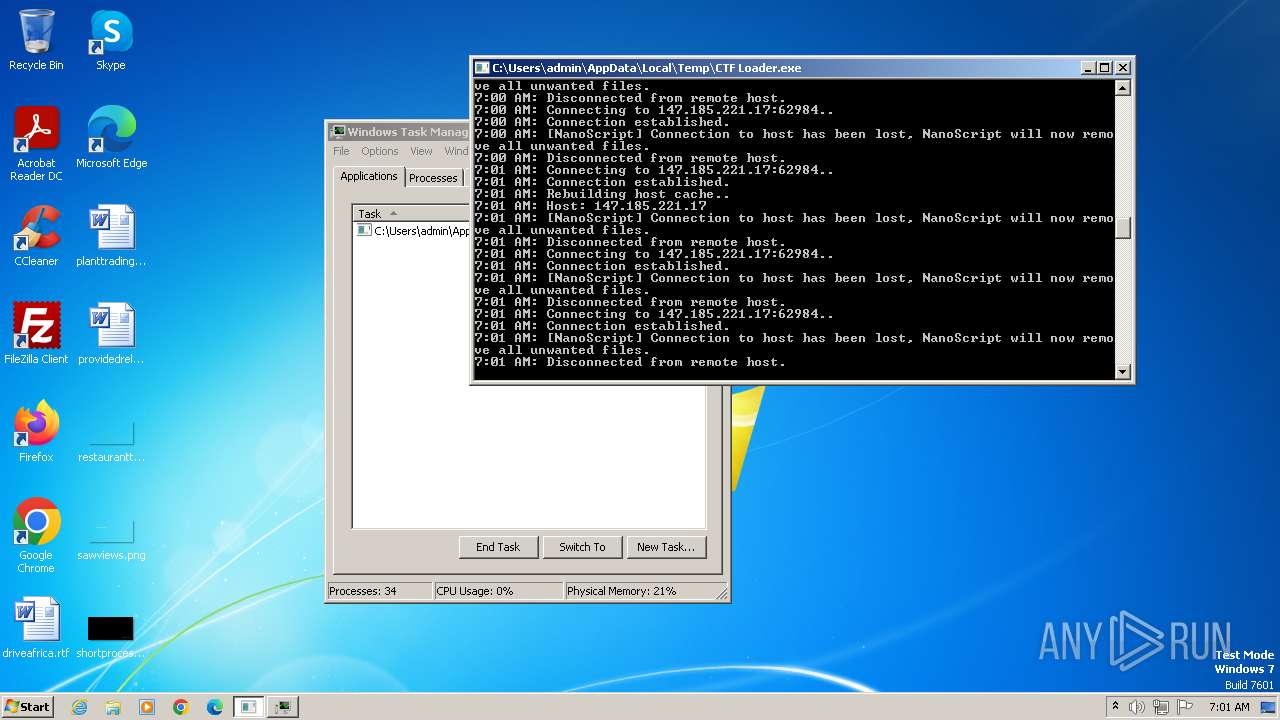The width and height of the screenshot is (1280, 720).
Task: Sort tasks by the Task column header
Action: (x=411, y=213)
